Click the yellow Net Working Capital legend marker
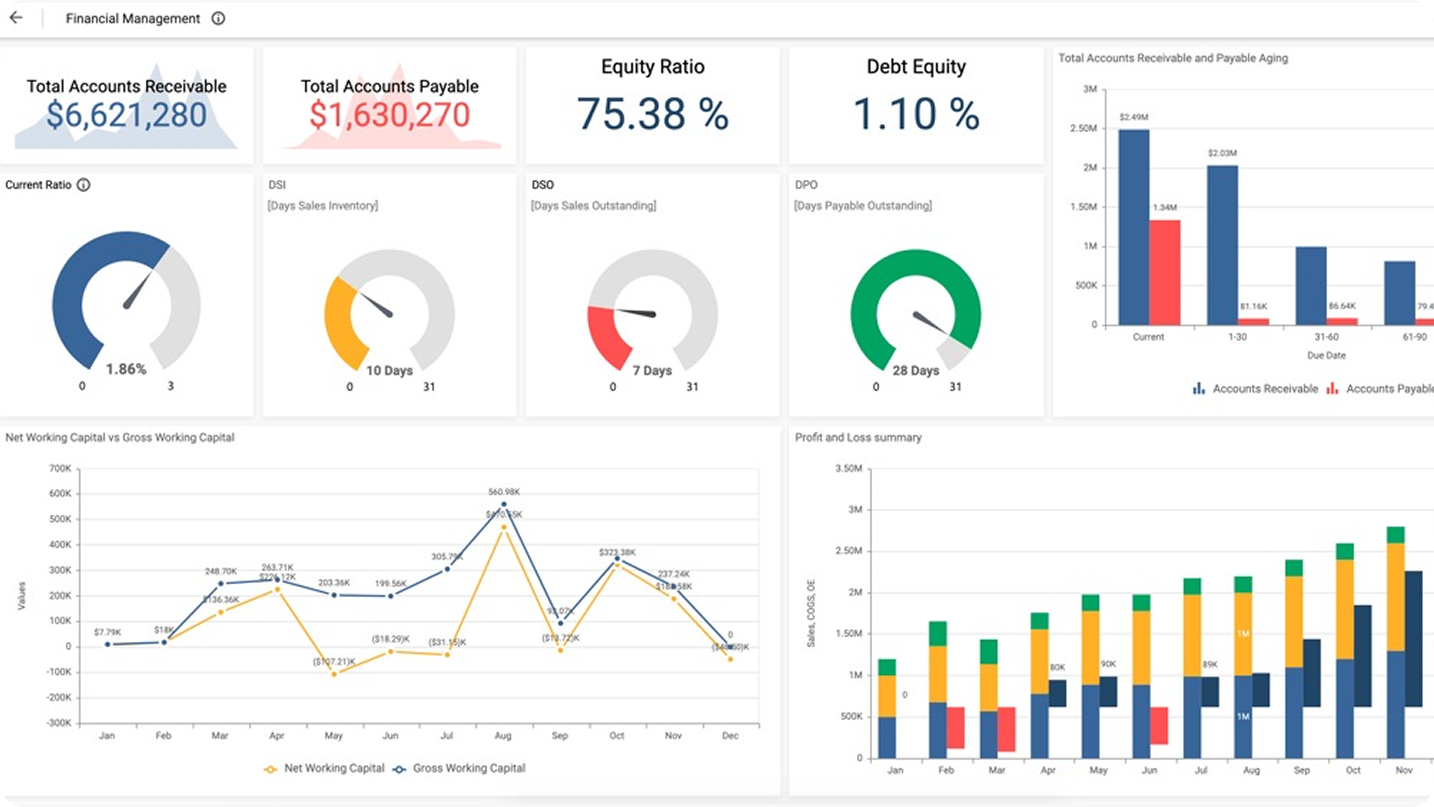Viewport: 1434px width, 807px height. tap(270, 769)
